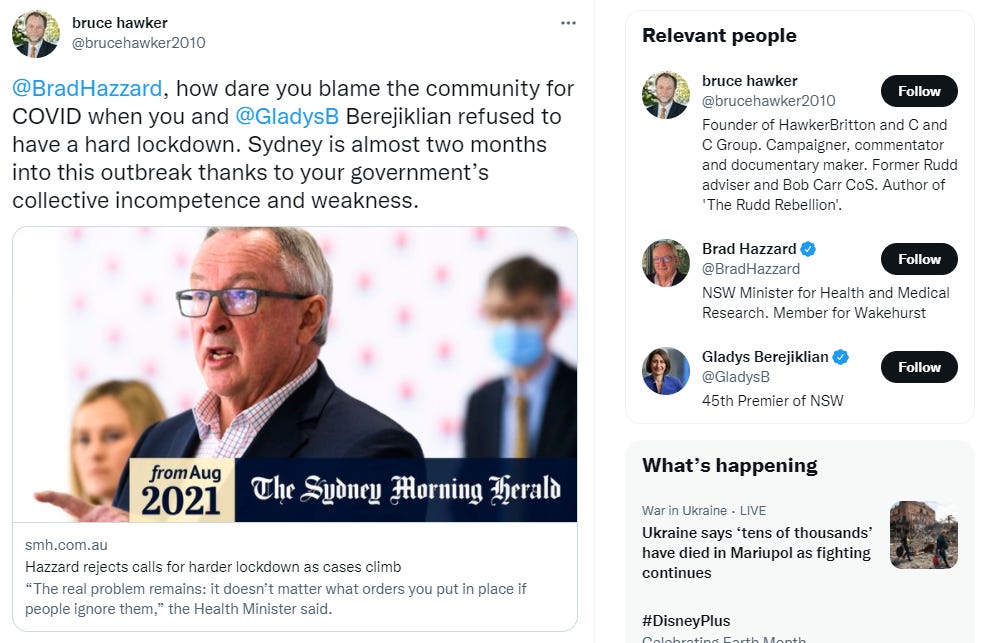Click Gladys Berejiklian's verified badge icon
Image resolution: width=983 pixels, height=643 pixels.
tap(841, 357)
